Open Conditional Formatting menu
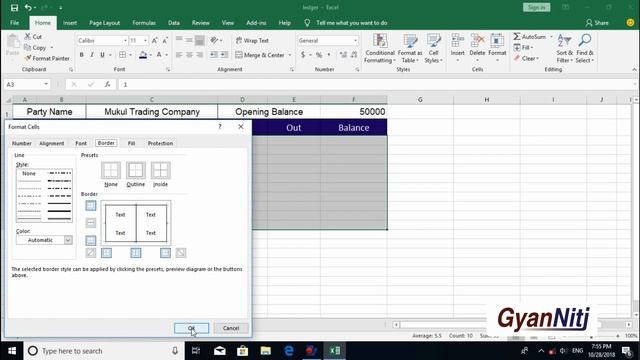The width and height of the screenshot is (640, 360). 380,49
